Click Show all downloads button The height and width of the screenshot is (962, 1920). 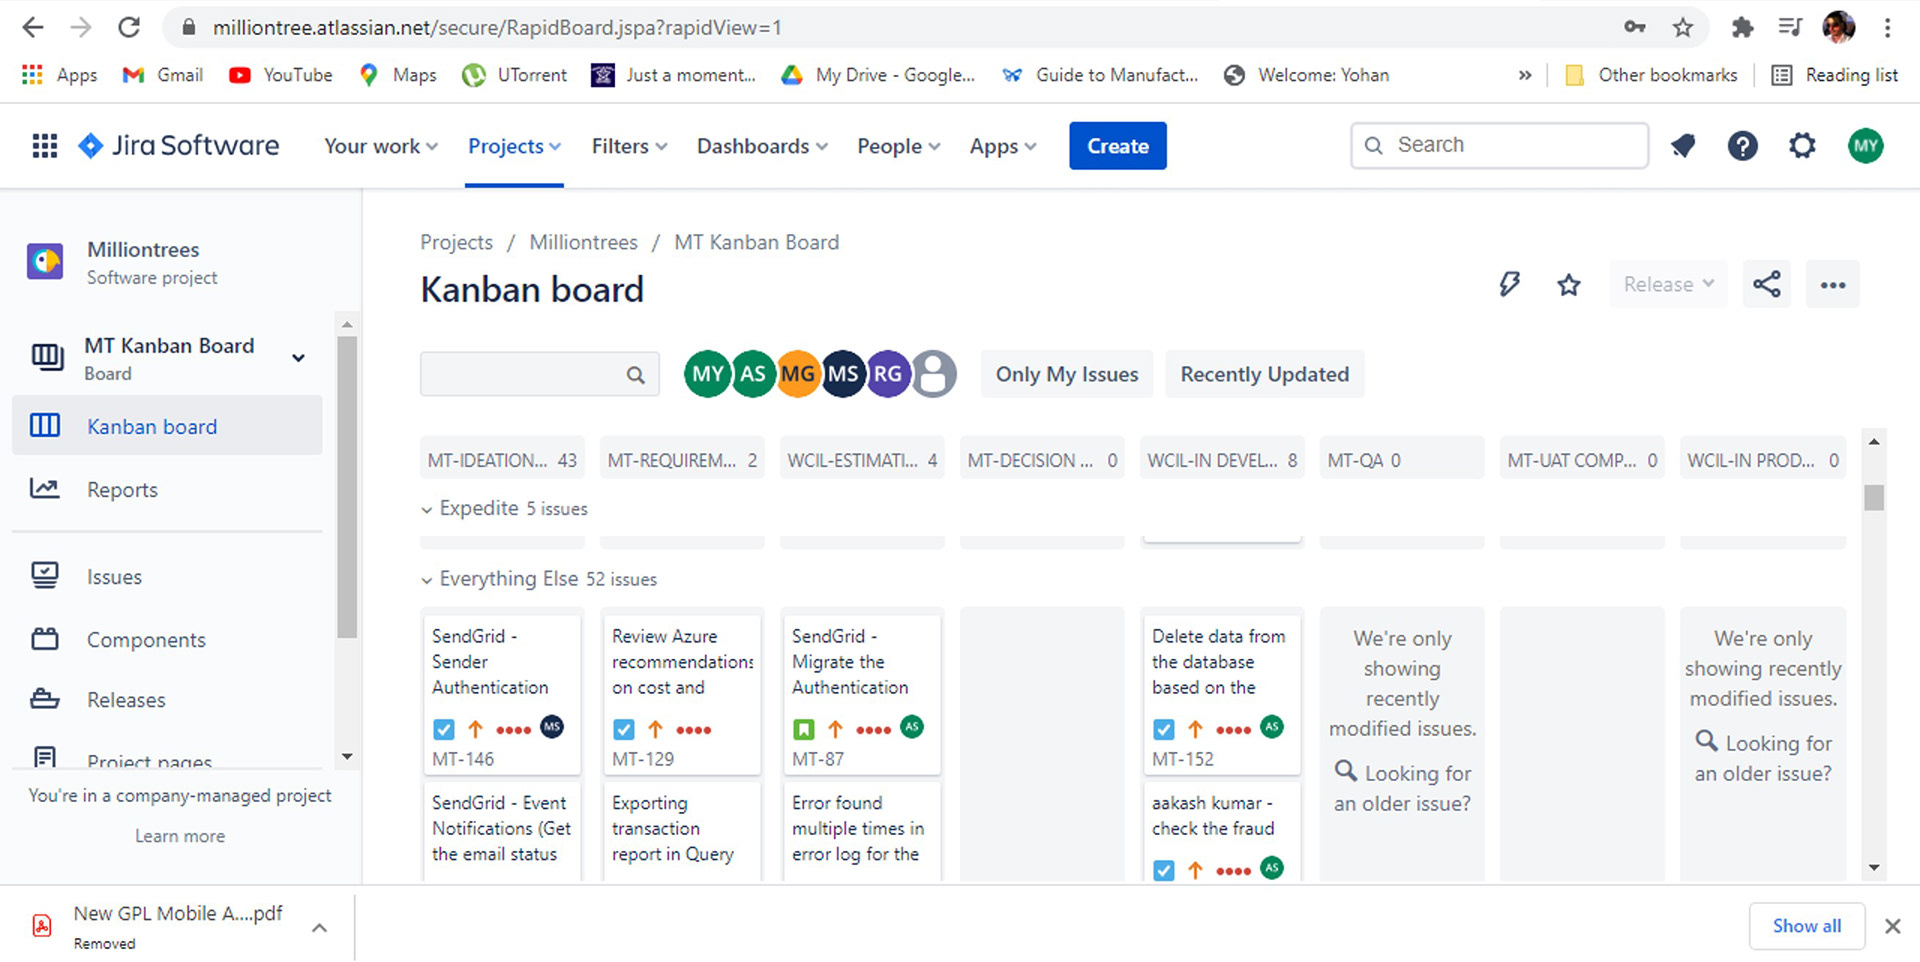point(1807,926)
